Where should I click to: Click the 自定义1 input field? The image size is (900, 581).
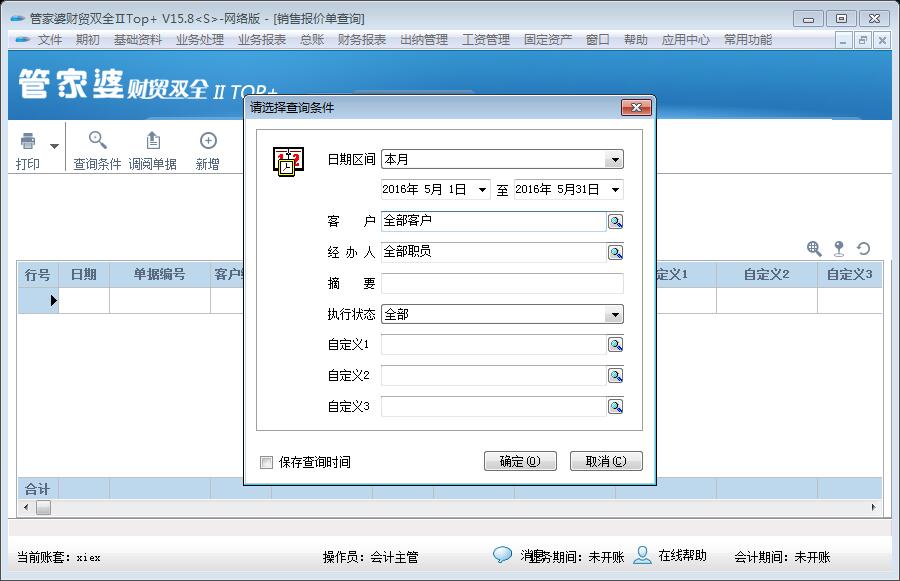pyautogui.click(x=494, y=344)
